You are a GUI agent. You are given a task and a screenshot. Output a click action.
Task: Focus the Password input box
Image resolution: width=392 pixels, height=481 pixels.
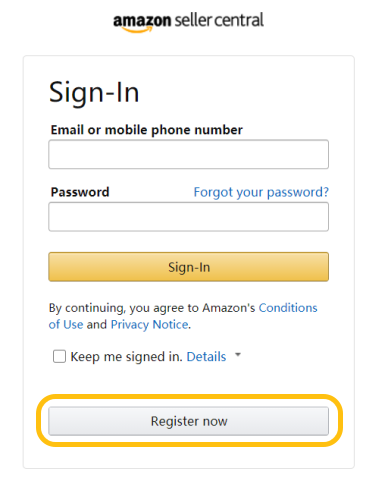pyautogui.click(x=189, y=217)
